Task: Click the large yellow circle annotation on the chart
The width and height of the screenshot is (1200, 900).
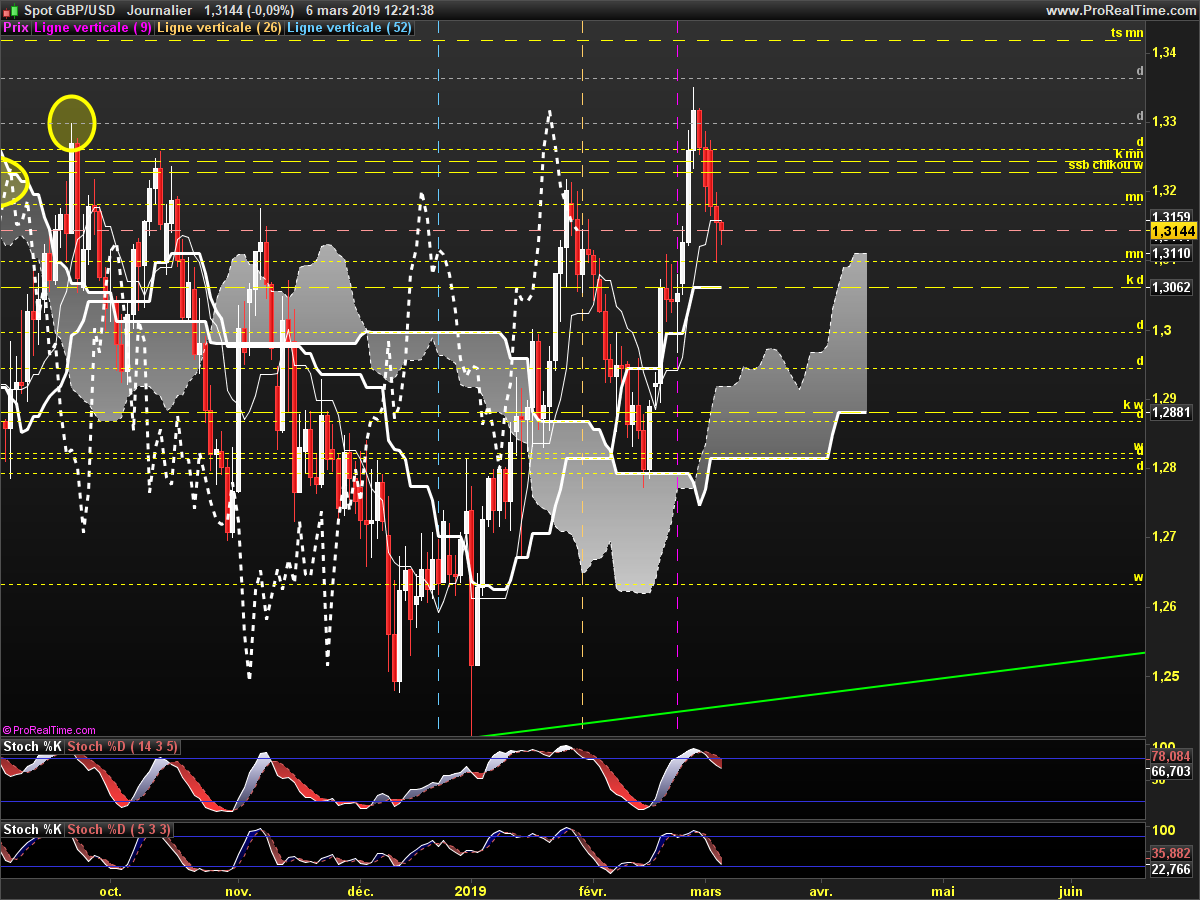Action: 72,122
